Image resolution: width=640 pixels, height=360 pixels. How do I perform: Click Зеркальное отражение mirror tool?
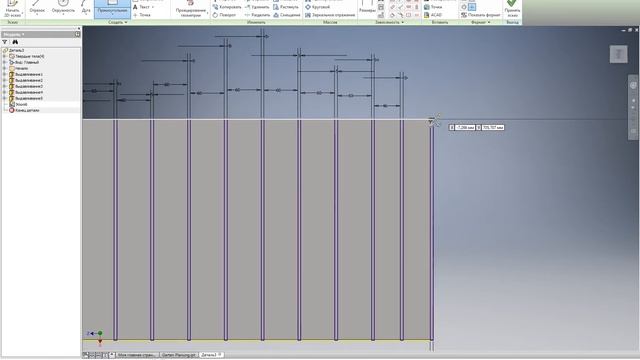click(330, 15)
